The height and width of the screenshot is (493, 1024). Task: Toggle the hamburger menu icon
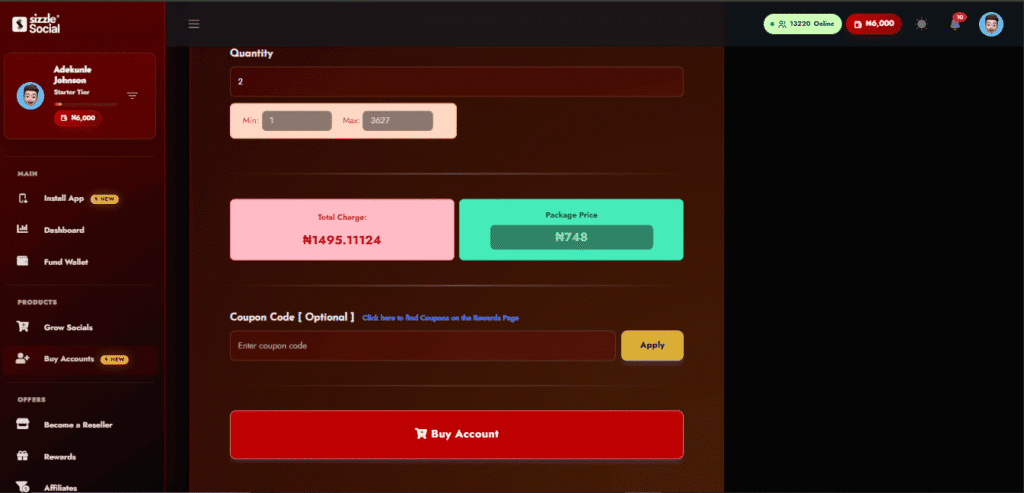click(194, 24)
